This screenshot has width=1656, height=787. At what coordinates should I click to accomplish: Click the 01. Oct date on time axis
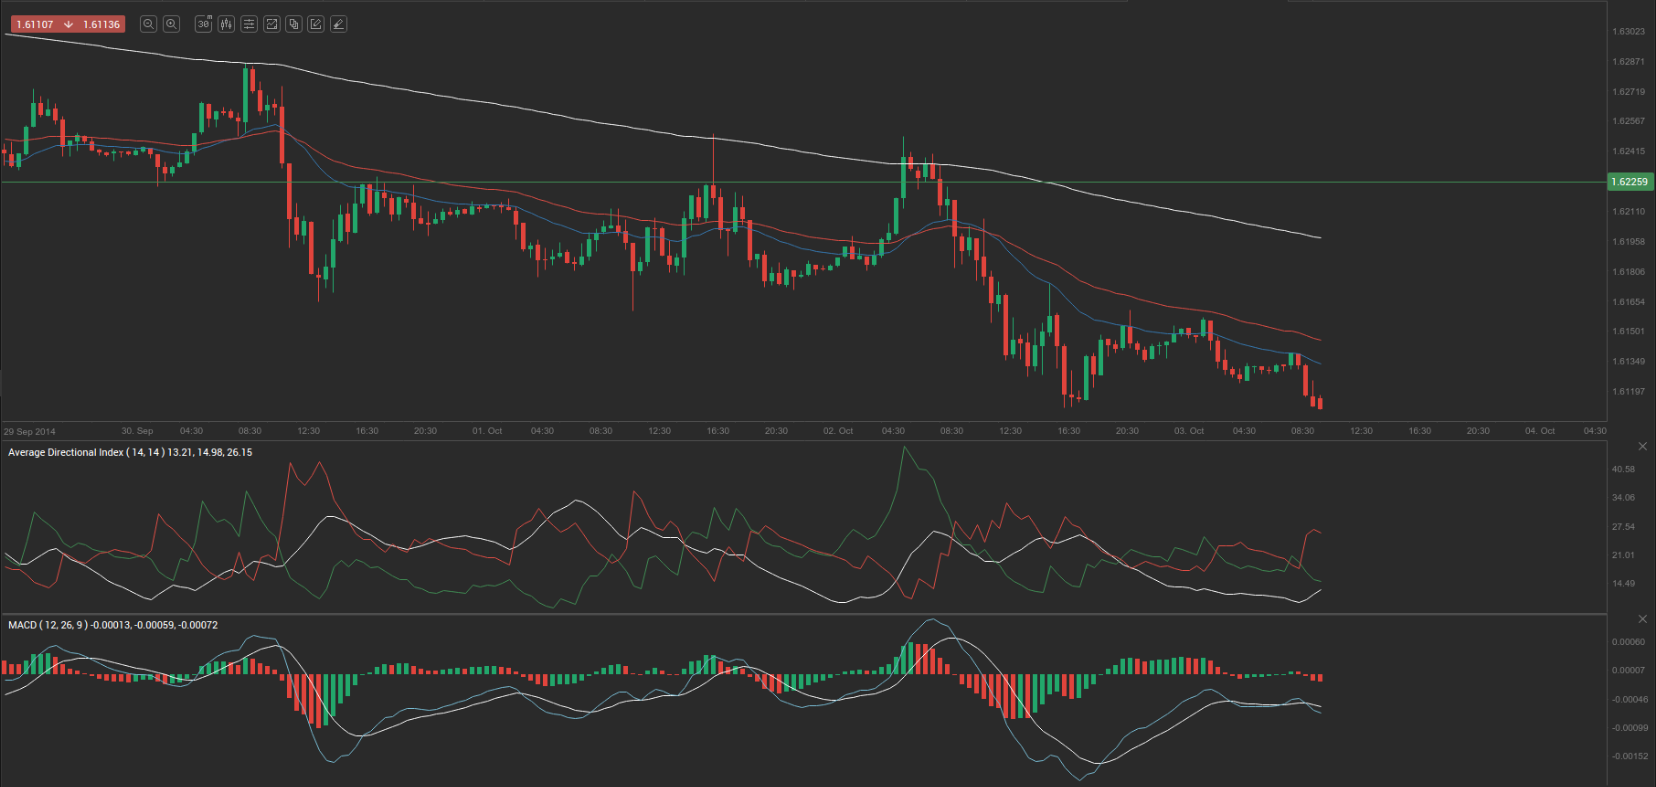487,431
